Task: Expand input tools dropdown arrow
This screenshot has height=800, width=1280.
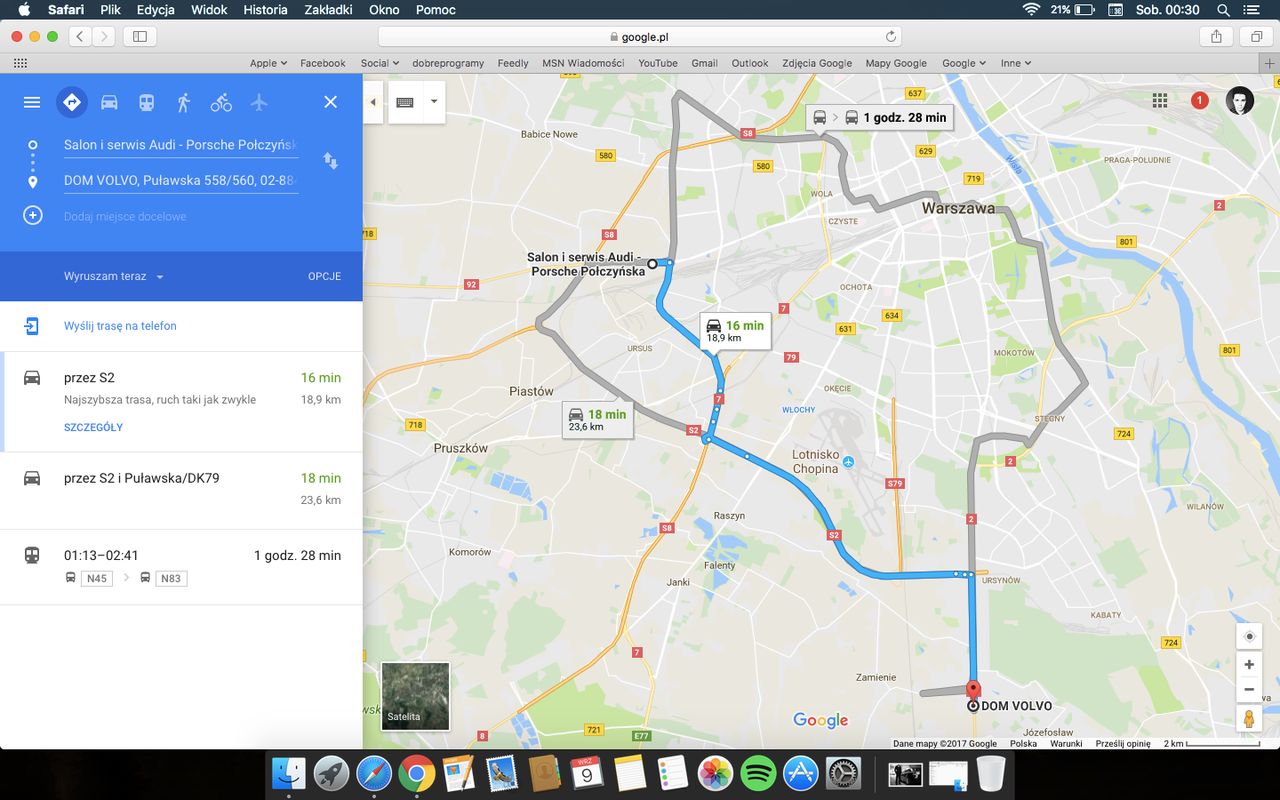Action: coord(434,102)
